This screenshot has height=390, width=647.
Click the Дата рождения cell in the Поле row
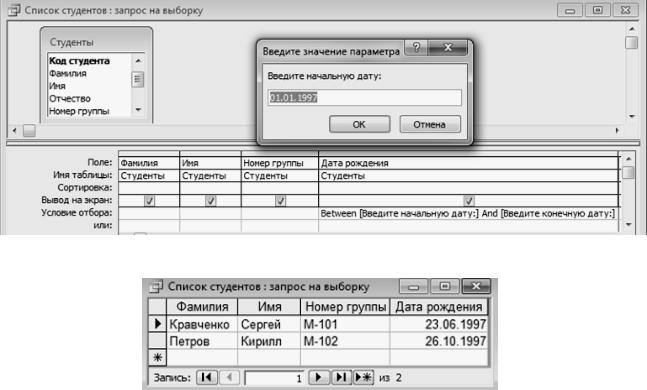click(469, 163)
